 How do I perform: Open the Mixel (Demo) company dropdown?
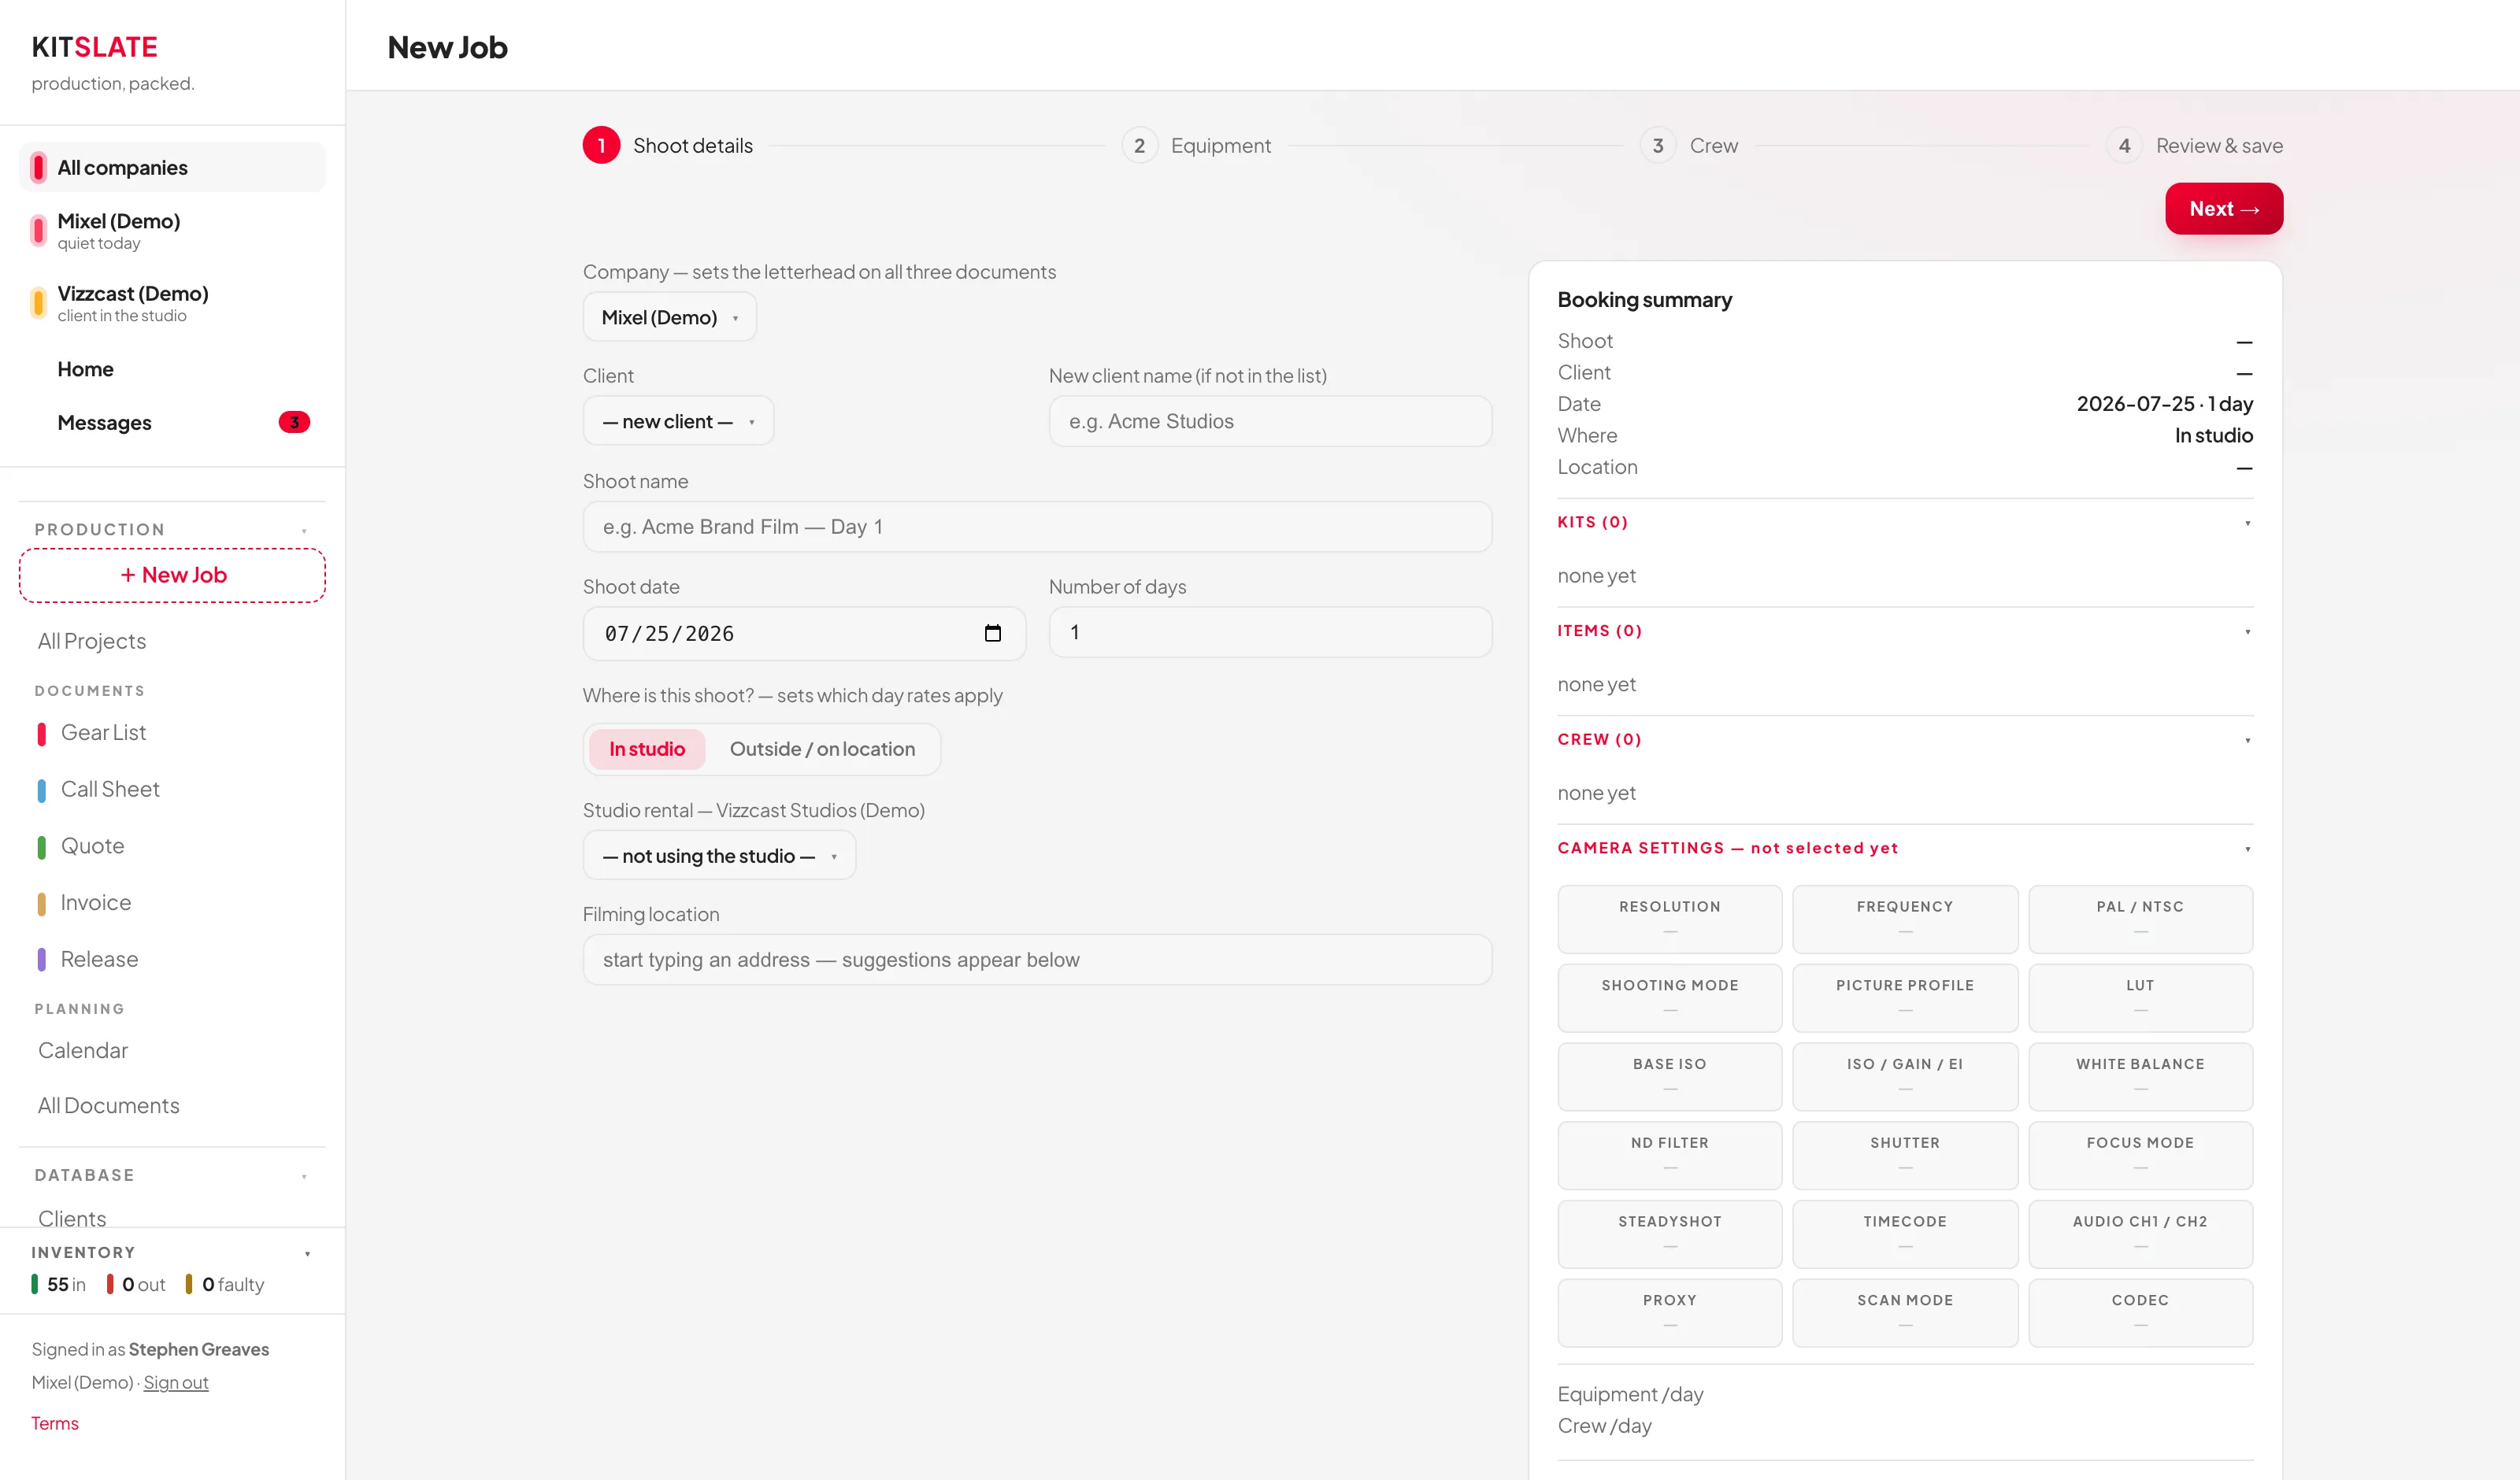pos(670,317)
